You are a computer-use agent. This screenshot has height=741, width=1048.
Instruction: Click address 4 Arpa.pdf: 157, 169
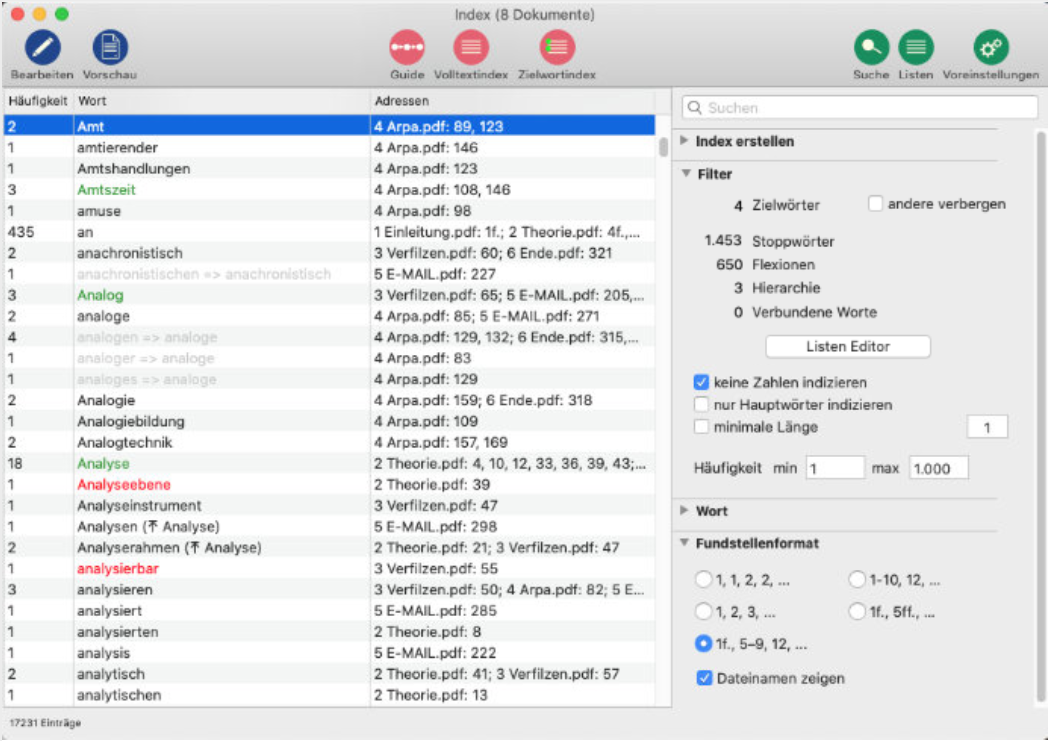coord(440,442)
